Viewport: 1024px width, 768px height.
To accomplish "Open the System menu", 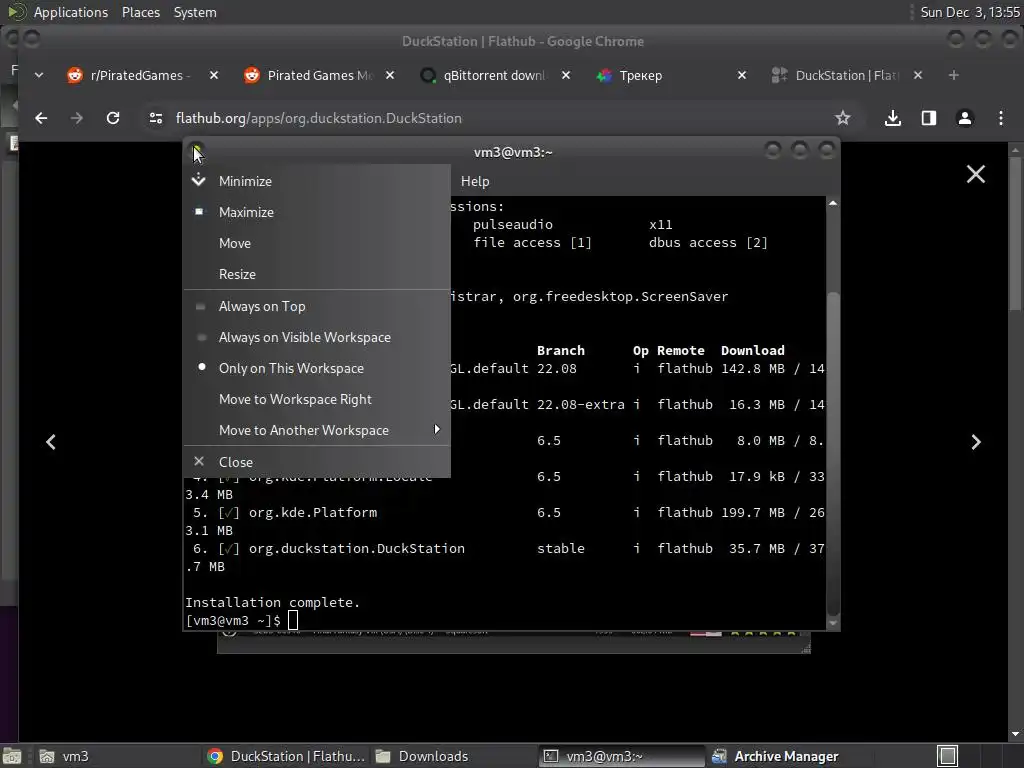I will [195, 12].
